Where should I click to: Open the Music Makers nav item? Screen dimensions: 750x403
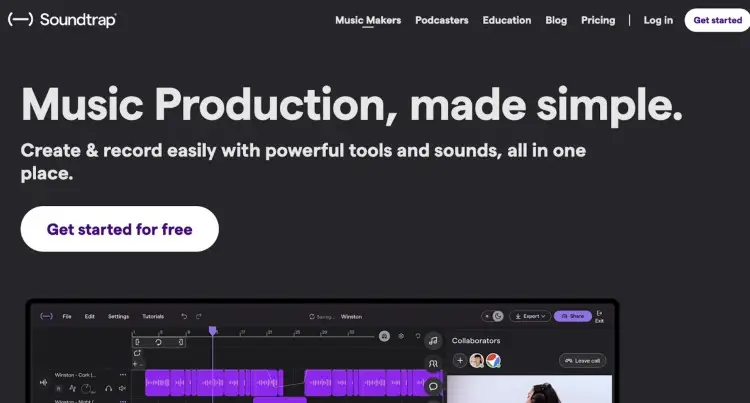tap(368, 20)
